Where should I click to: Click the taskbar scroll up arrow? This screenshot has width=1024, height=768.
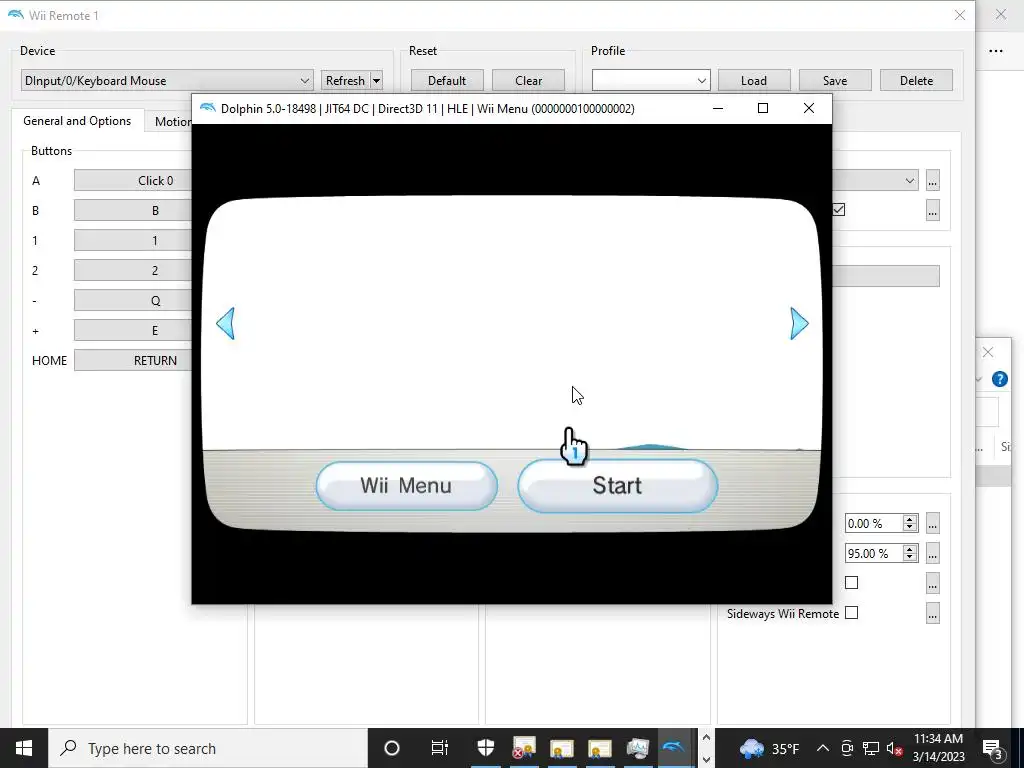click(x=706, y=738)
